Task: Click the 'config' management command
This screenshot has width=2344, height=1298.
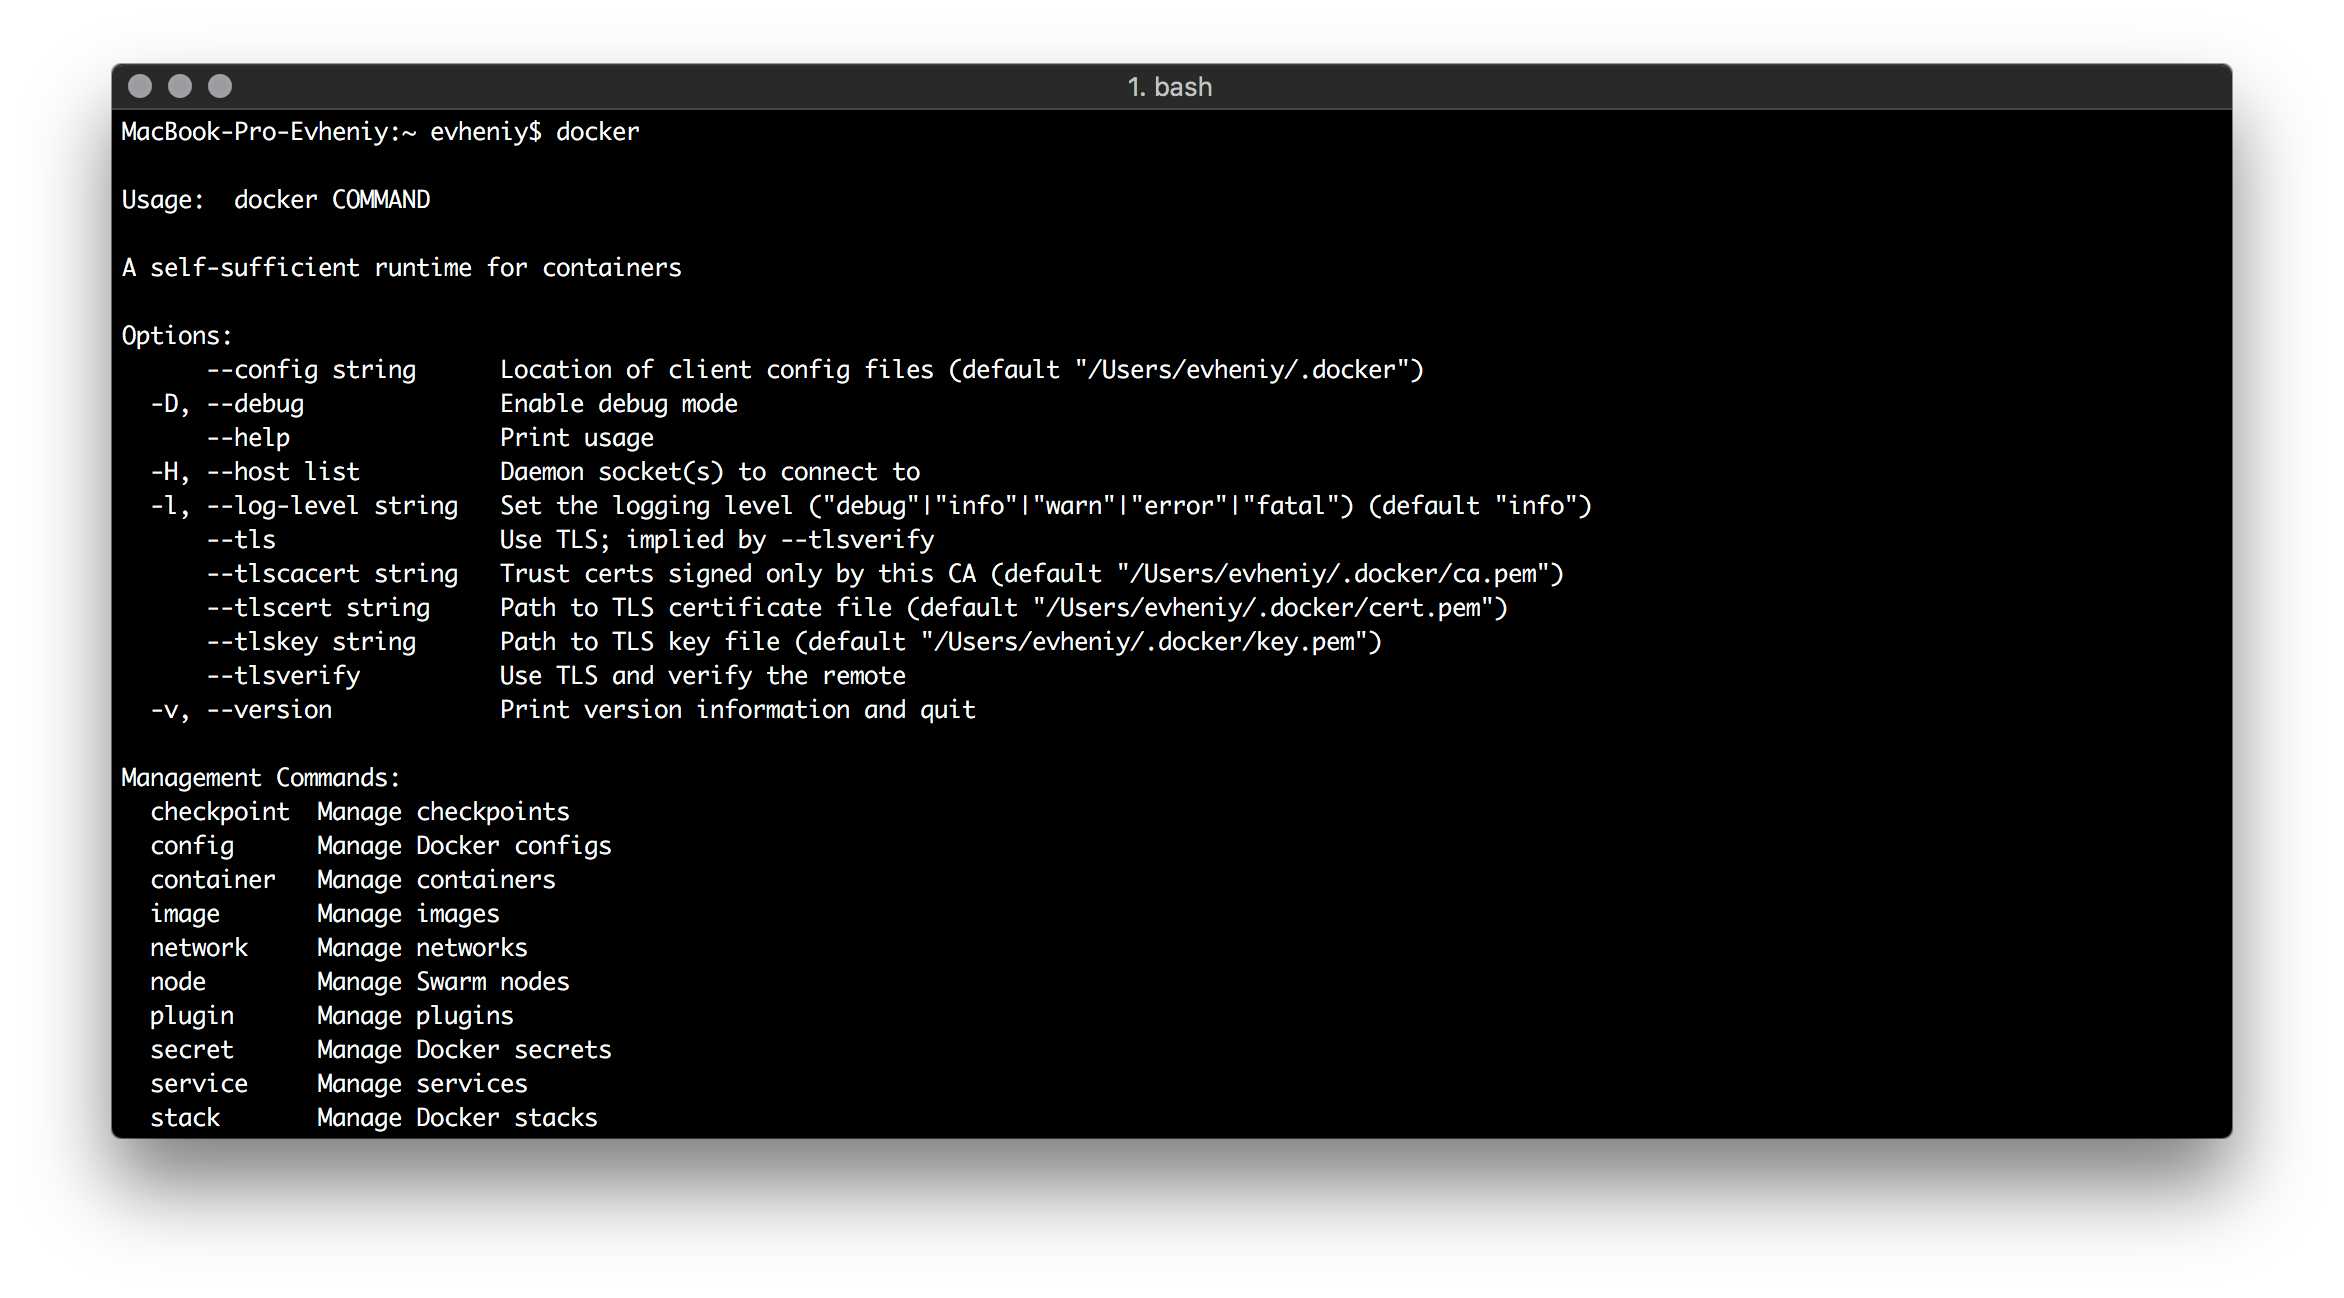Action: tap(191, 845)
